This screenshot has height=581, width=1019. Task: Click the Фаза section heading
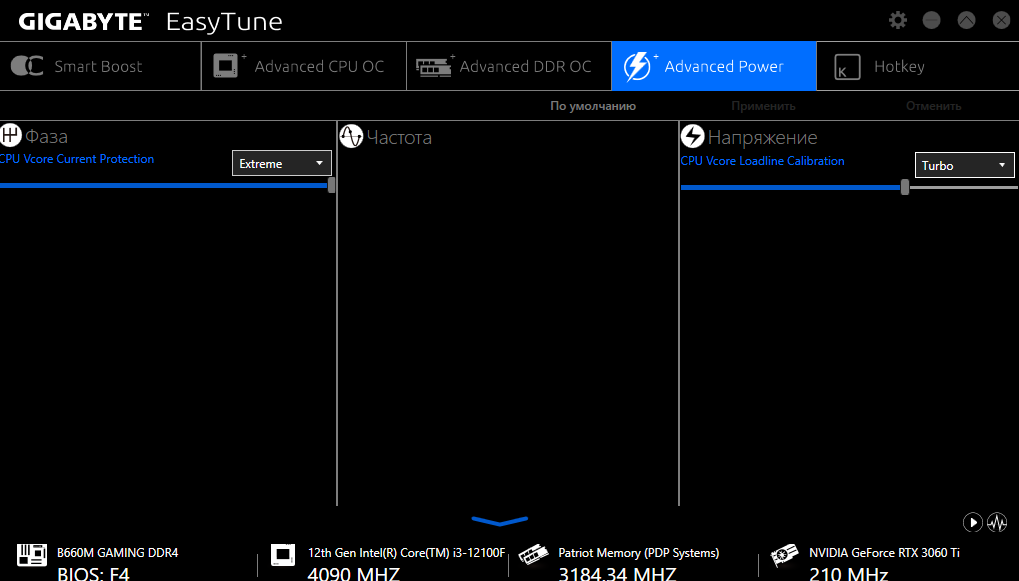coord(46,136)
